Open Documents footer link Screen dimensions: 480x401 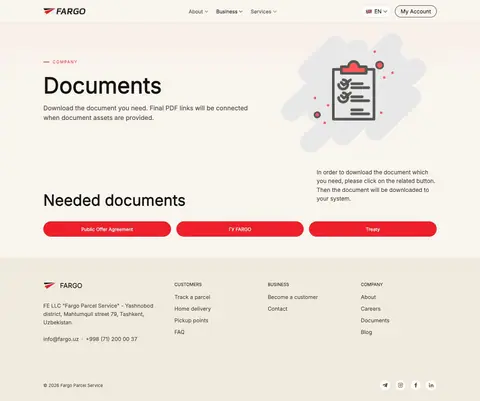[x=375, y=320]
